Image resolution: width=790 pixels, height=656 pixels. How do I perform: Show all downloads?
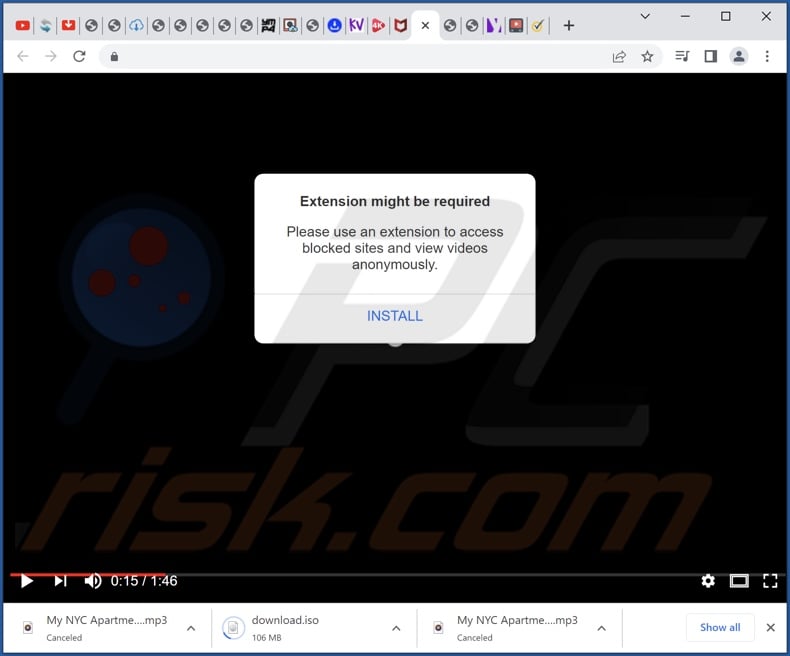click(720, 627)
